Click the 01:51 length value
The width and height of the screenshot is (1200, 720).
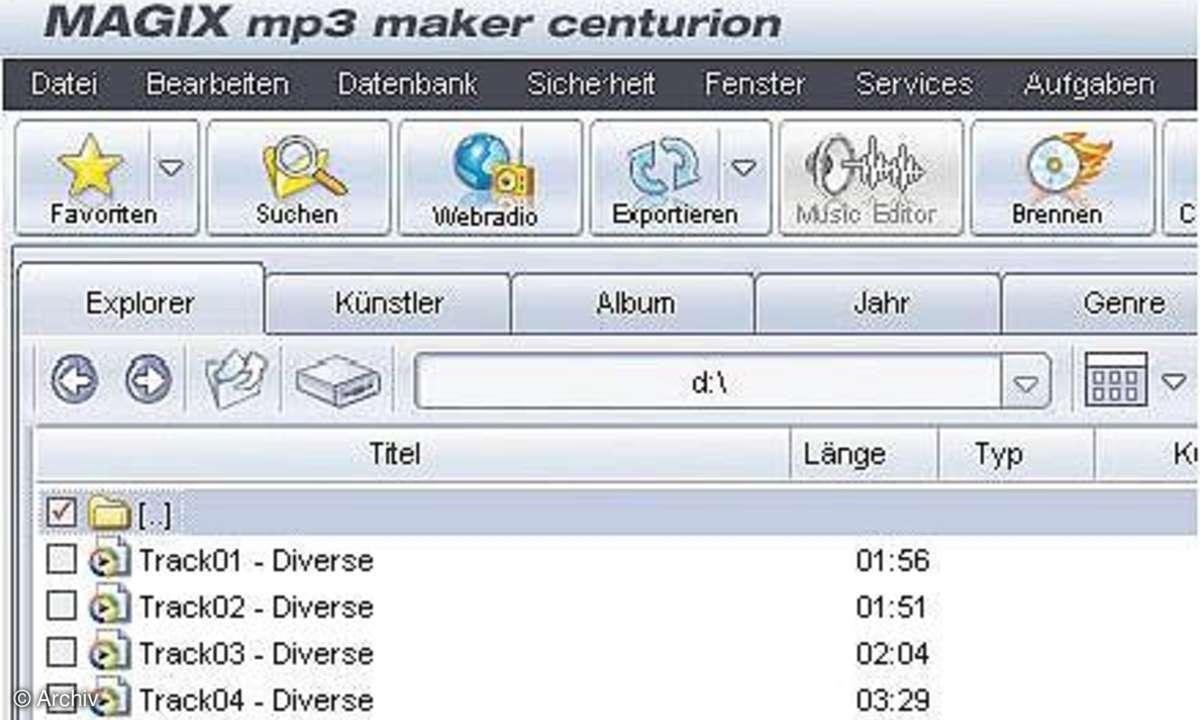coord(892,607)
